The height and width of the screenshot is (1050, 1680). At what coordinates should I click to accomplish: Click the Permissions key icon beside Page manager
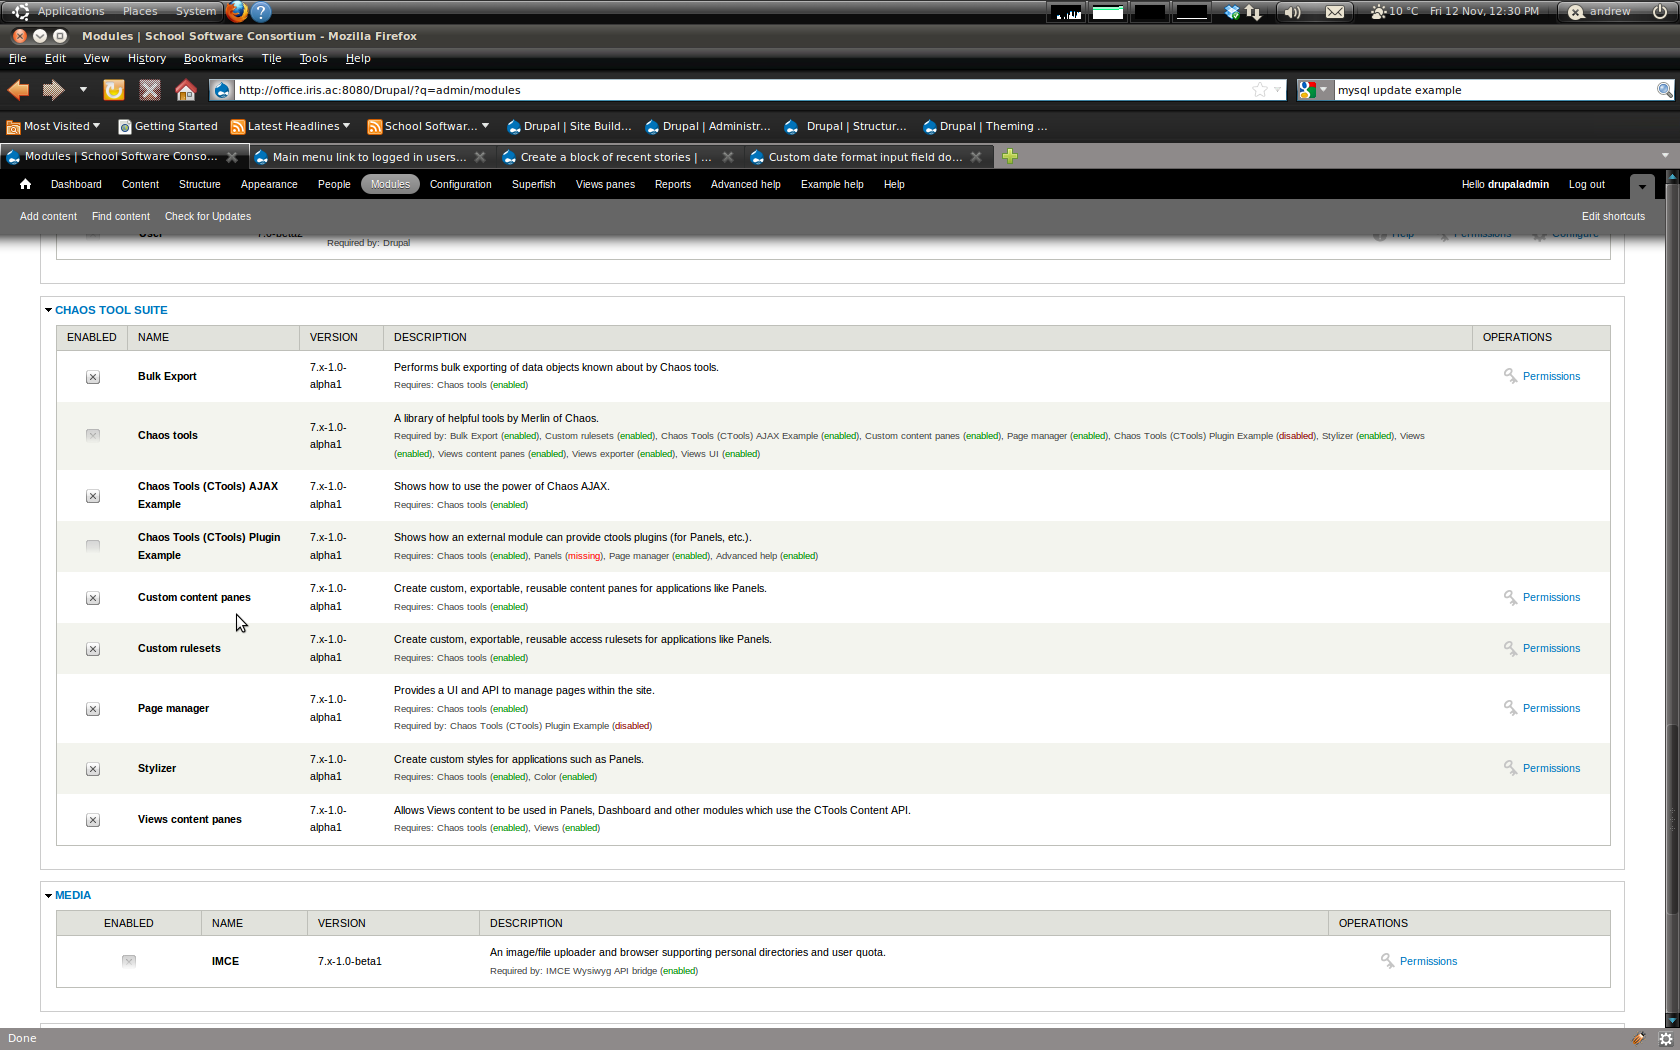[x=1510, y=708]
